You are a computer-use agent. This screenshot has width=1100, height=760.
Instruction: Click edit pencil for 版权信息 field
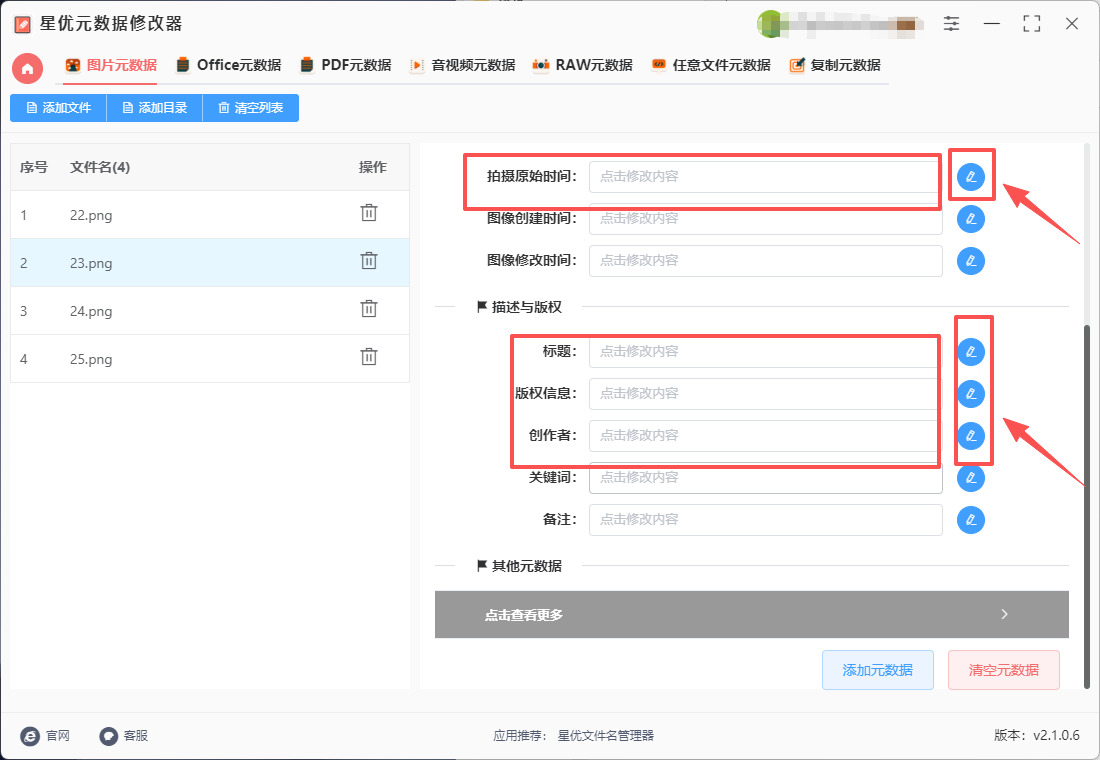tap(971, 394)
